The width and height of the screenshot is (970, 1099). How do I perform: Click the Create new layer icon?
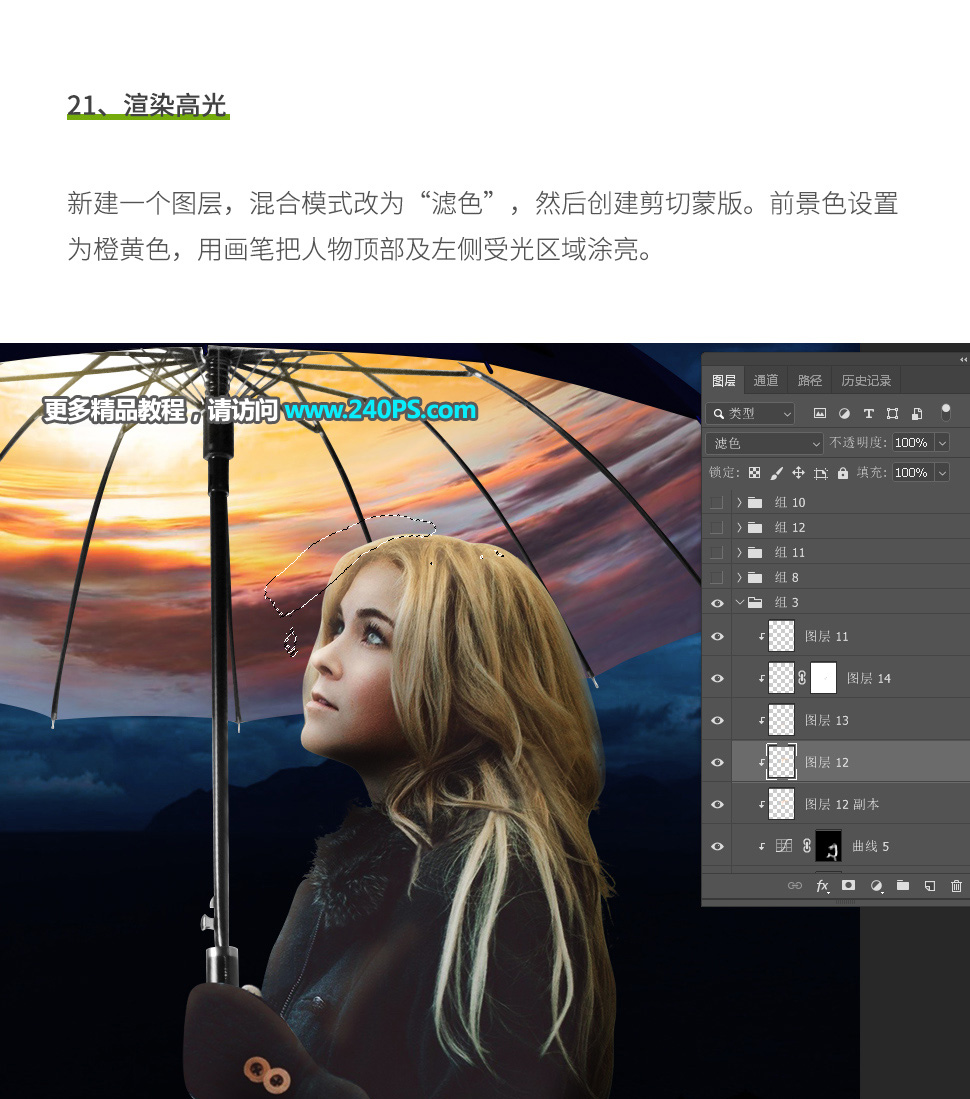coord(929,886)
